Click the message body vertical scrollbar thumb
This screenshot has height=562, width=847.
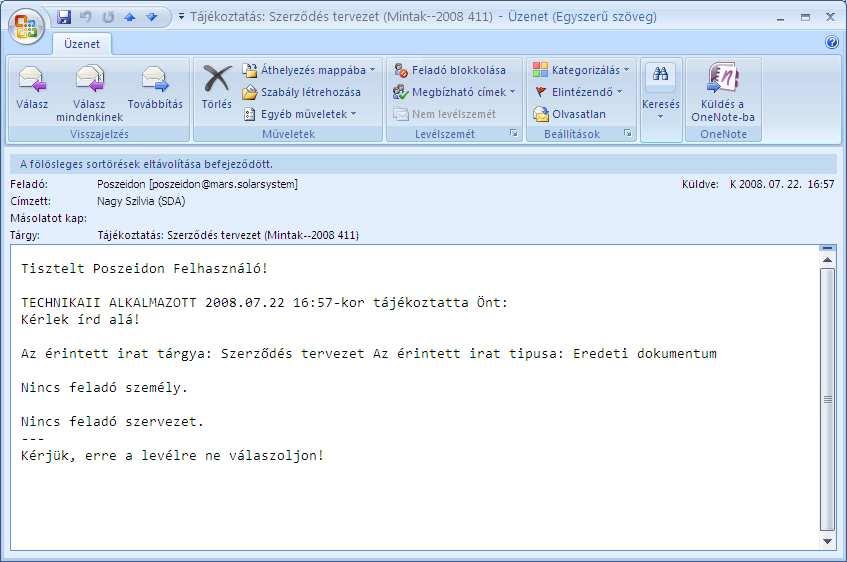pyautogui.click(x=828, y=399)
